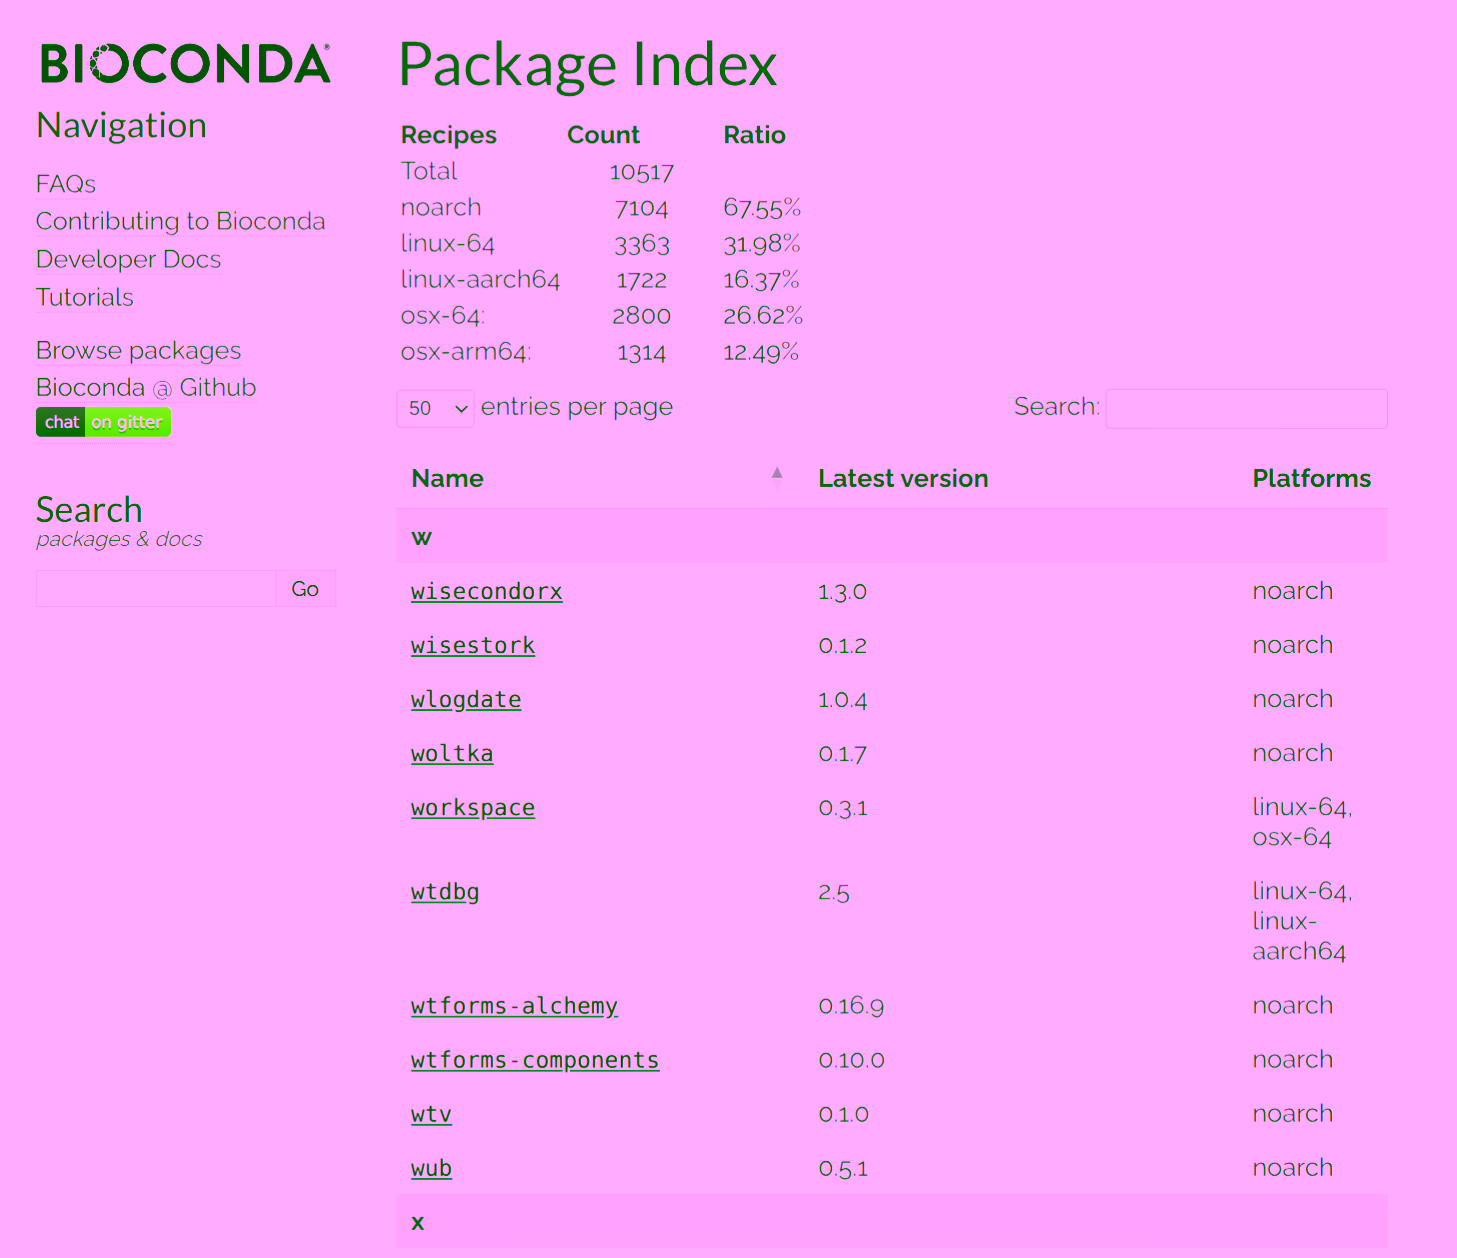
Task: Click version 0.16.9 of wtforms-alchemy
Action: 851,1006
